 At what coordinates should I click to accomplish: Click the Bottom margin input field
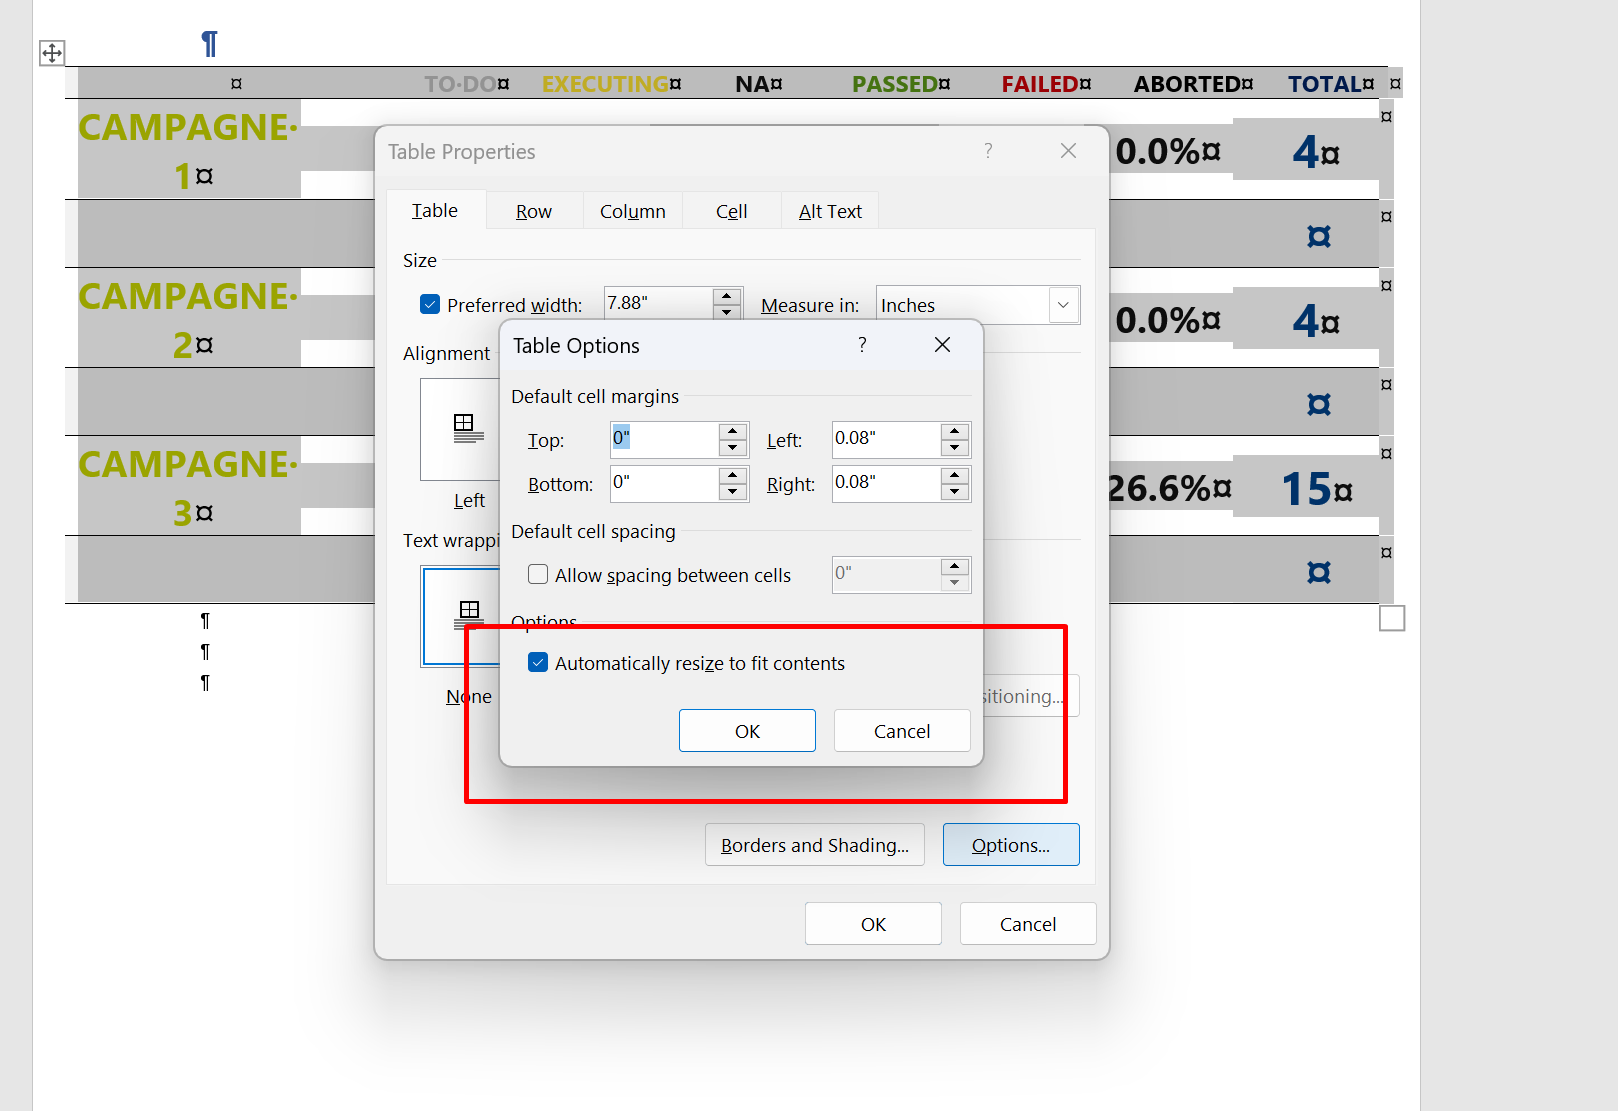[663, 484]
